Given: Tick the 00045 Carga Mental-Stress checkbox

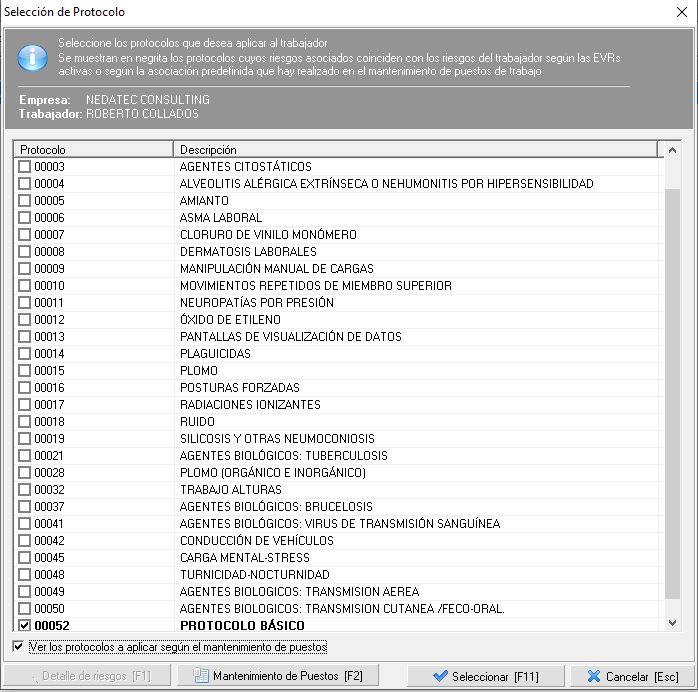Looking at the screenshot, I should pos(24,557).
